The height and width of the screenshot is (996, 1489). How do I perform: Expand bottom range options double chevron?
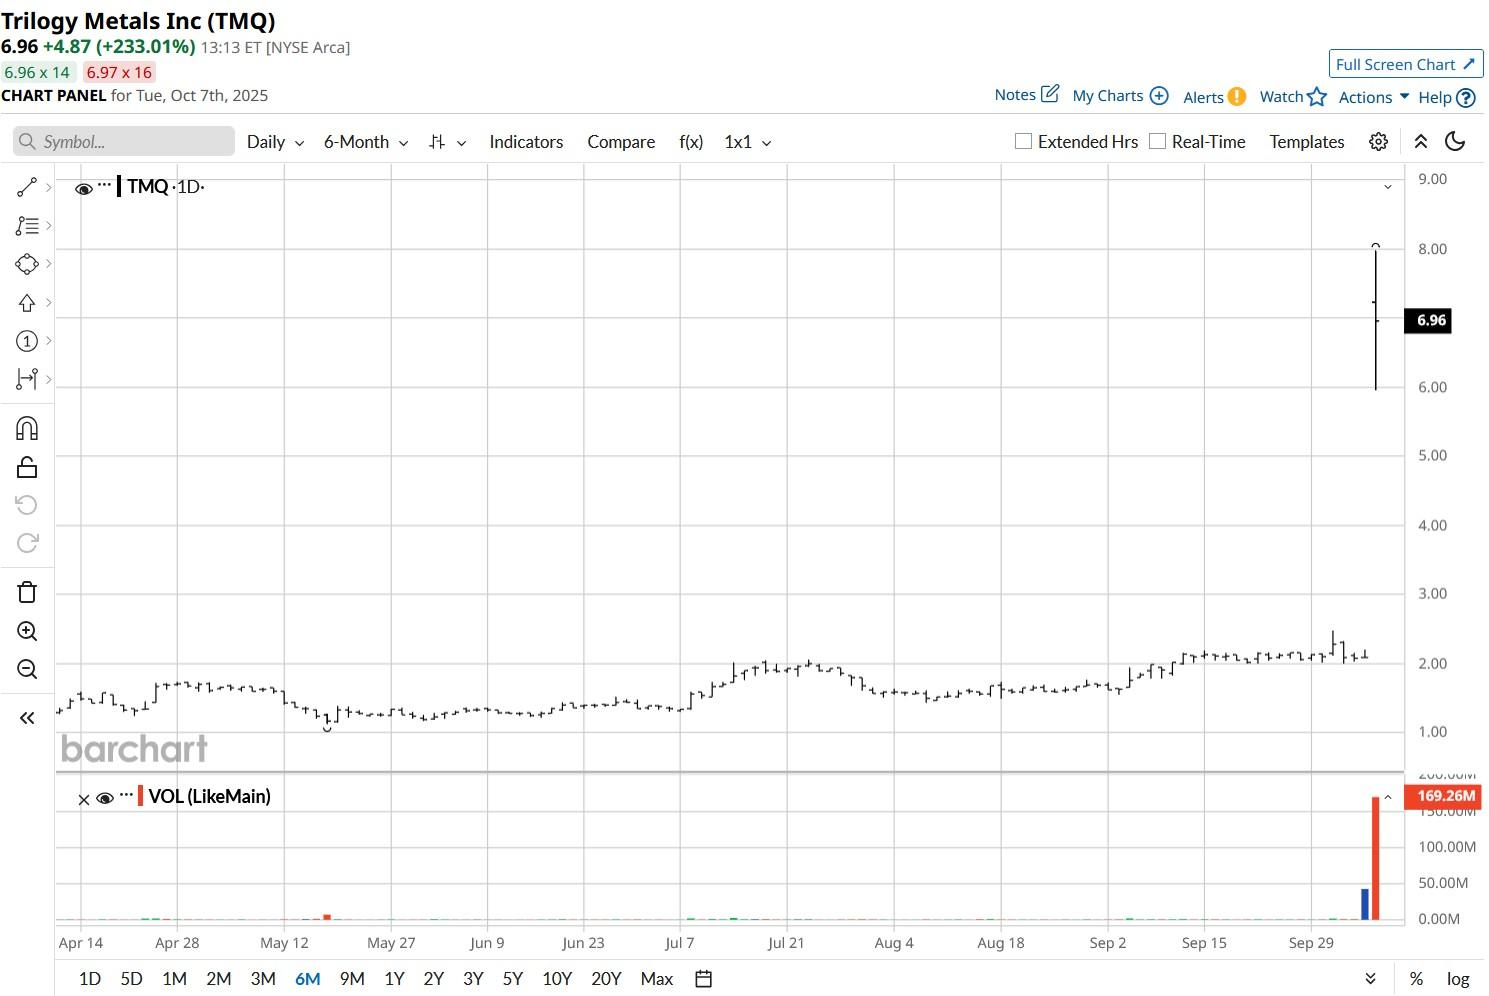pyautogui.click(x=1370, y=979)
